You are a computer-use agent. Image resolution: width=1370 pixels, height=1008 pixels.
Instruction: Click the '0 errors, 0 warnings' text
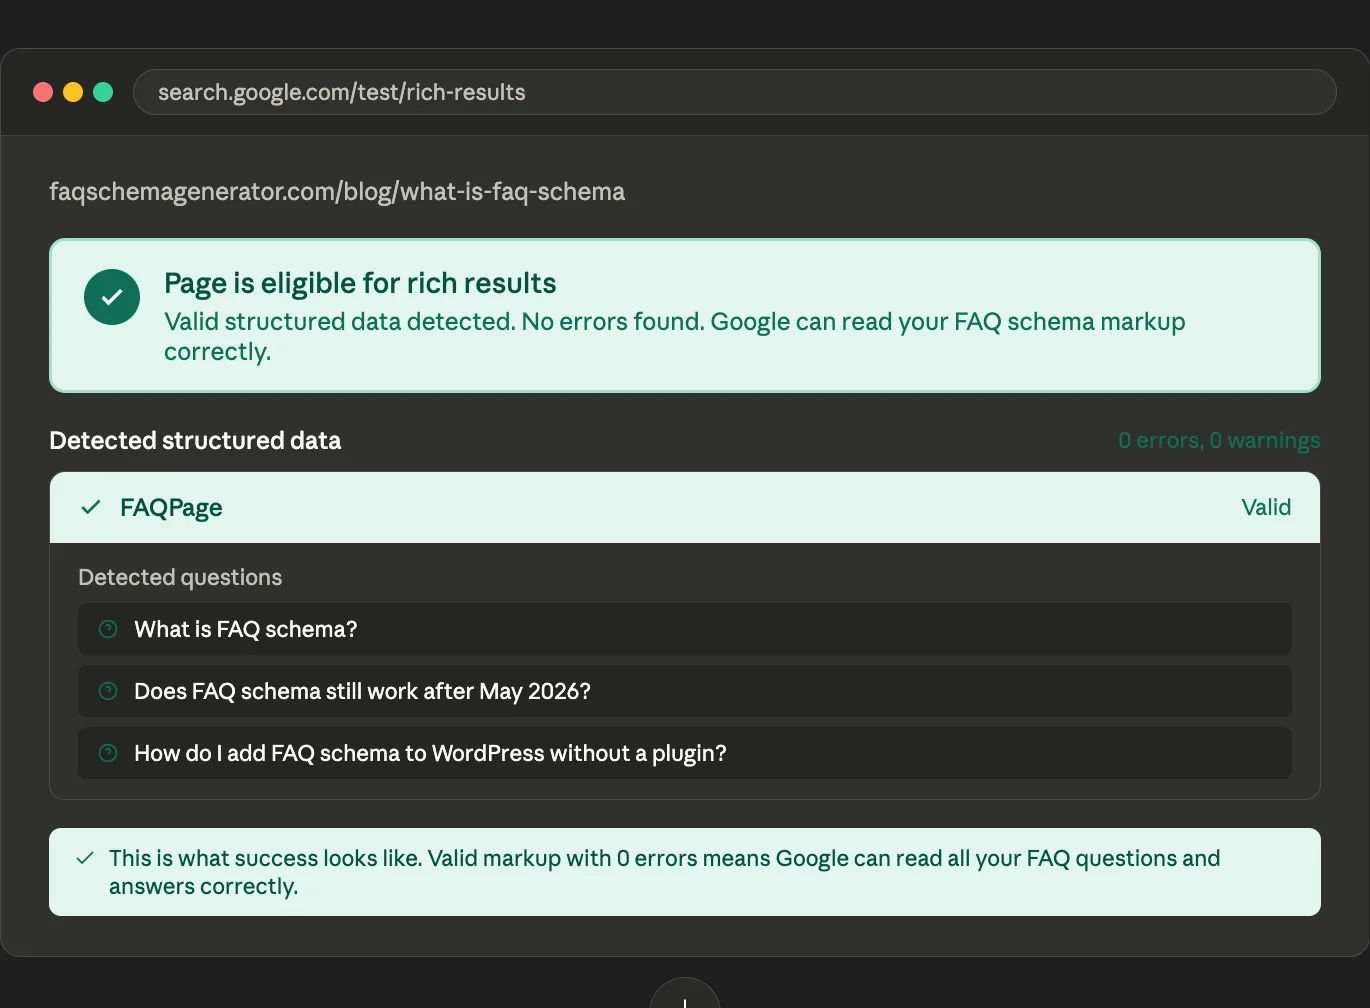pos(1219,440)
